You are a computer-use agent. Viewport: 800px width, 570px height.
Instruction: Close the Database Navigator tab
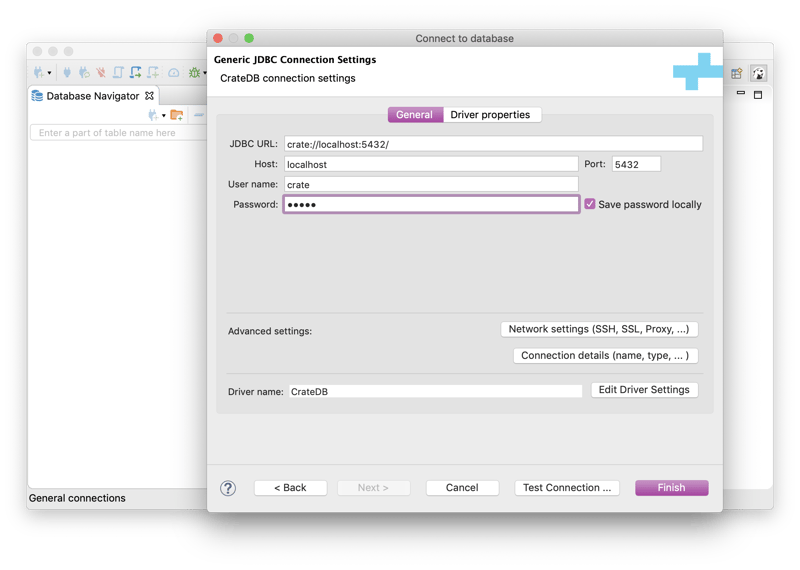coord(149,95)
